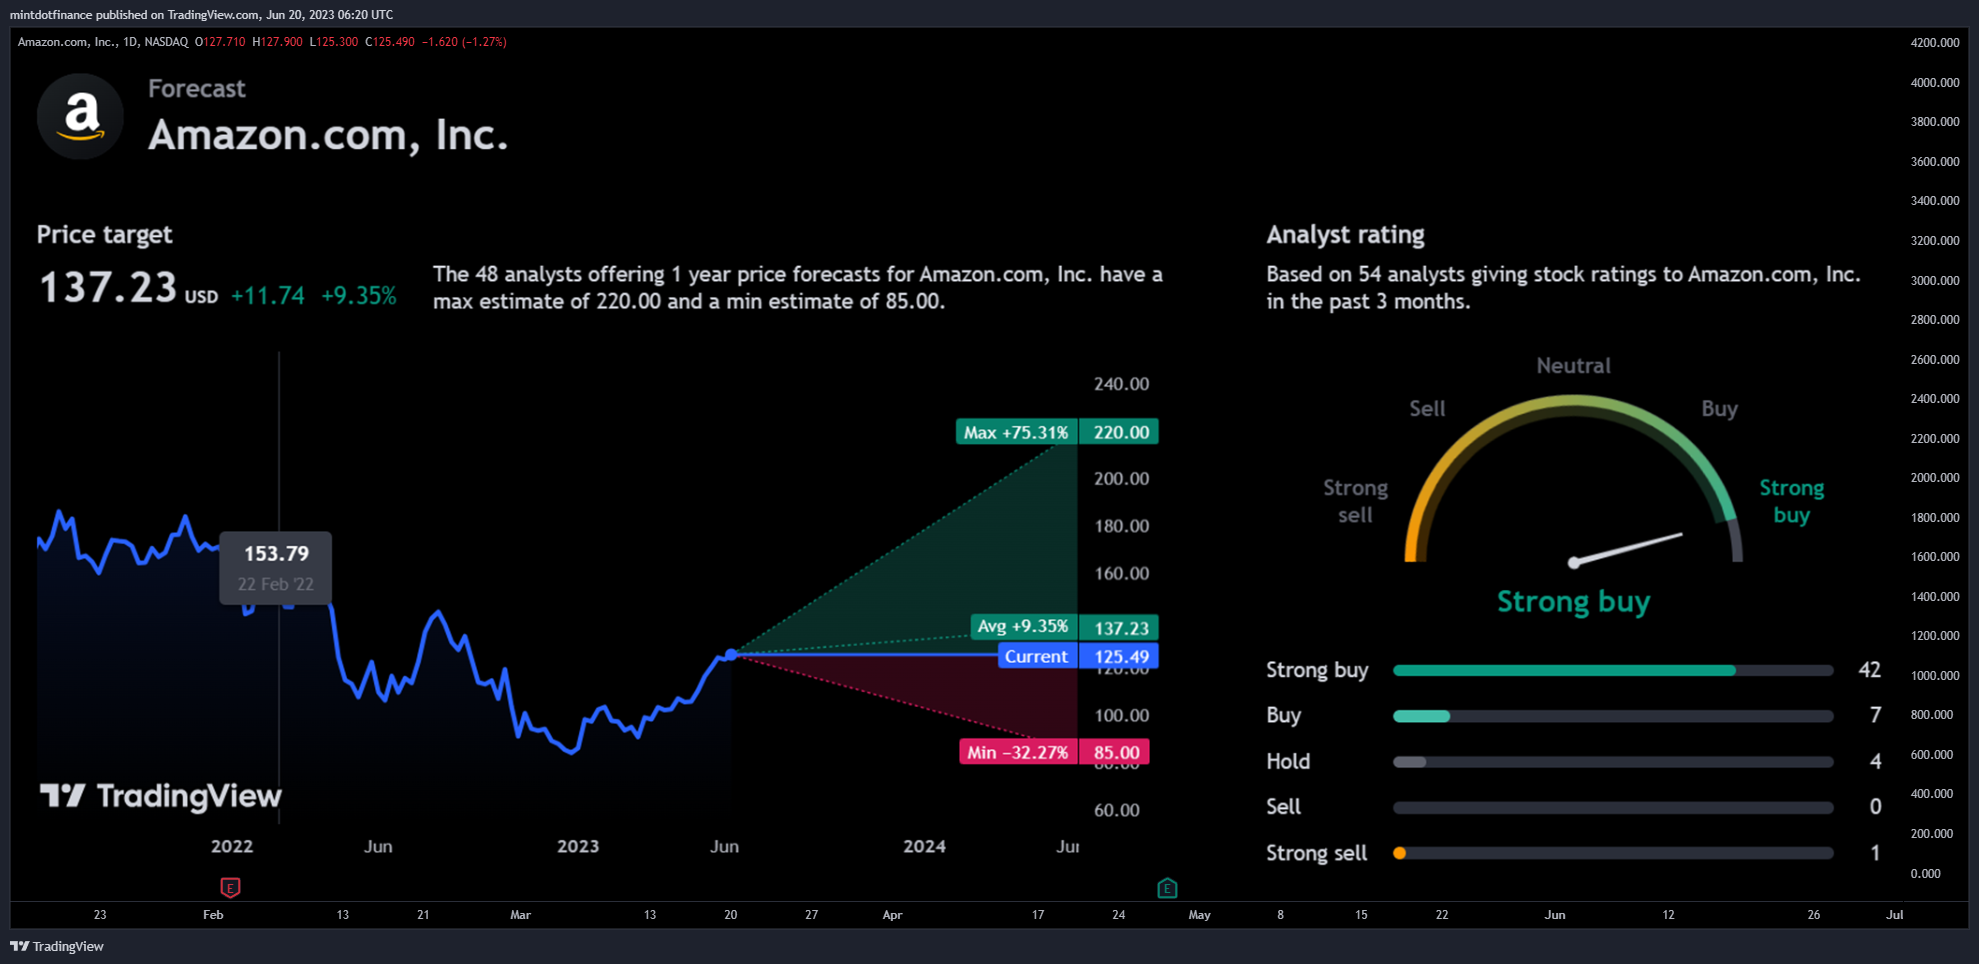This screenshot has height=964, width=1979.
Task: Click the green earnings E marker
Action: pyautogui.click(x=1167, y=887)
